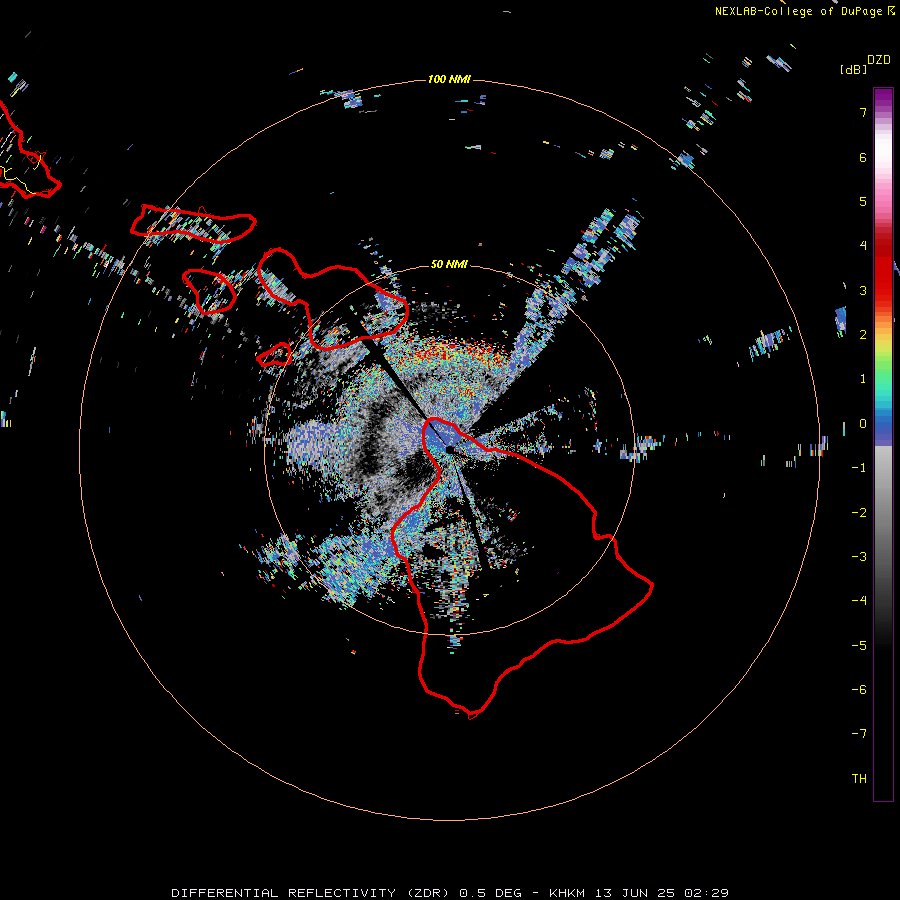
Task: Click the 4 value on the color scale
Action: [x=863, y=246]
